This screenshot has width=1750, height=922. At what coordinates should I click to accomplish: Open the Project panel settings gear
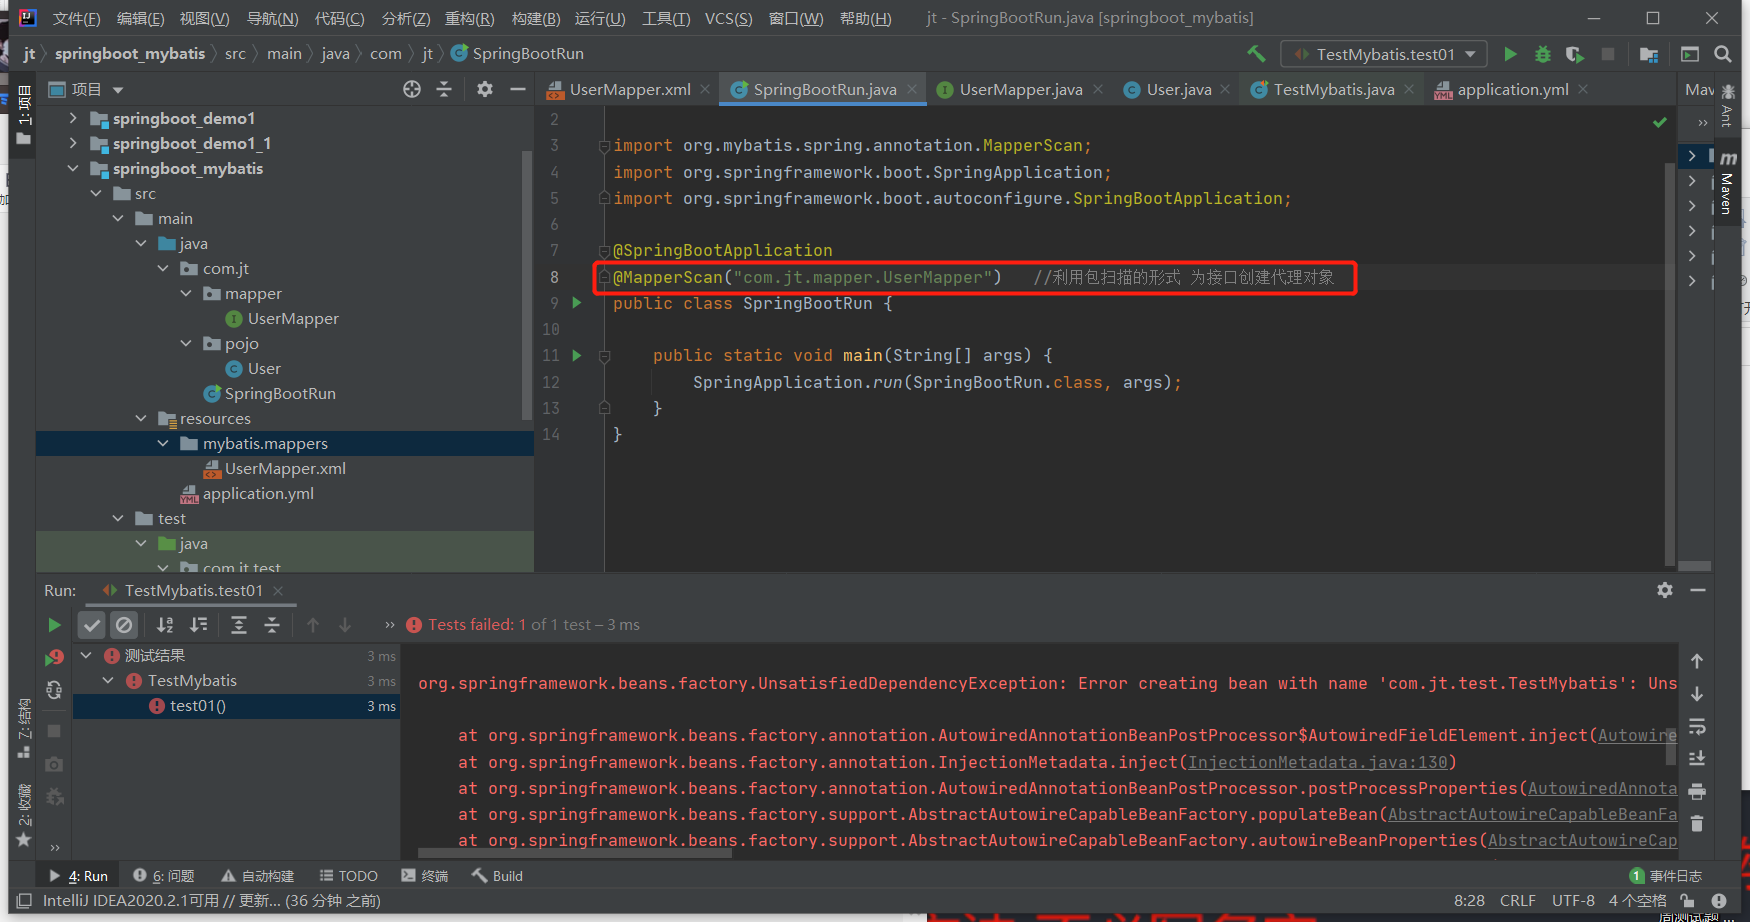[485, 89]
